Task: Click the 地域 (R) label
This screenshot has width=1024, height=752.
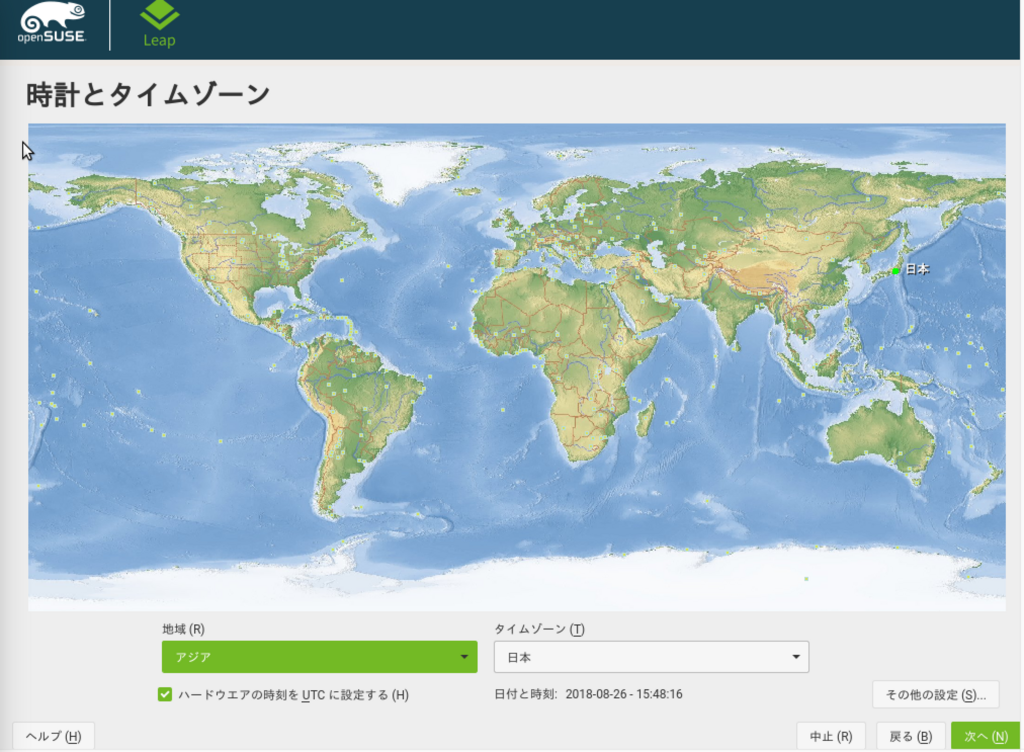Action: click(x=184, y=629)
